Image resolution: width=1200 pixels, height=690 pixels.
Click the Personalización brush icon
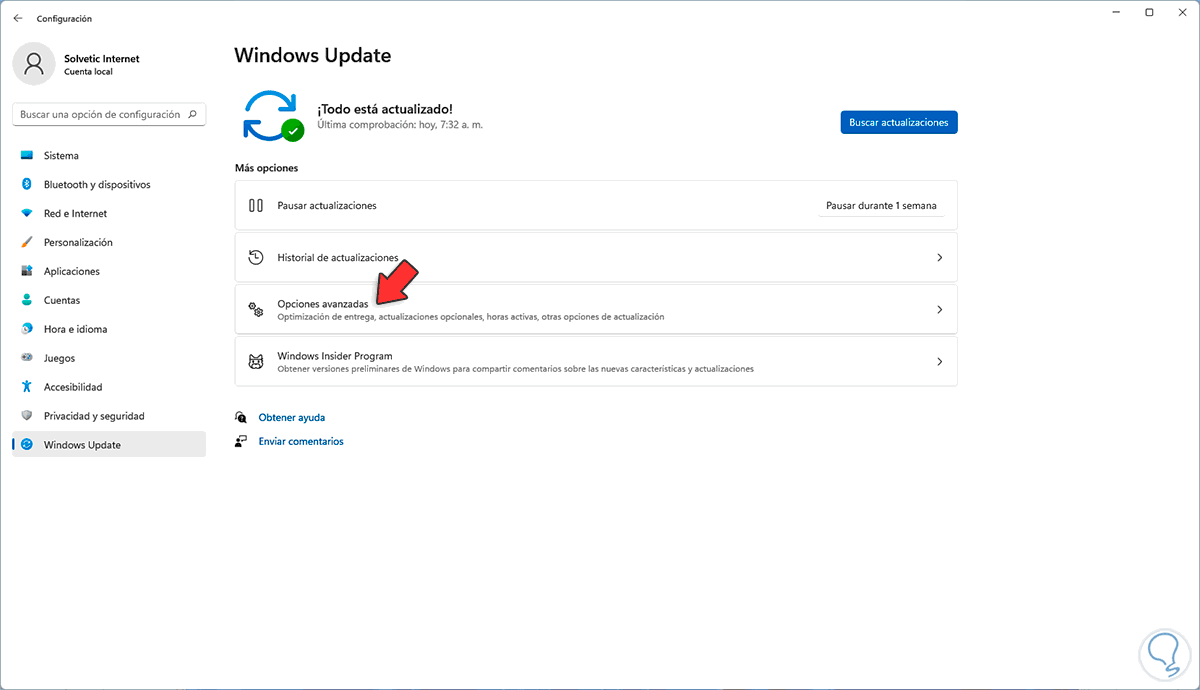point(26,243)
